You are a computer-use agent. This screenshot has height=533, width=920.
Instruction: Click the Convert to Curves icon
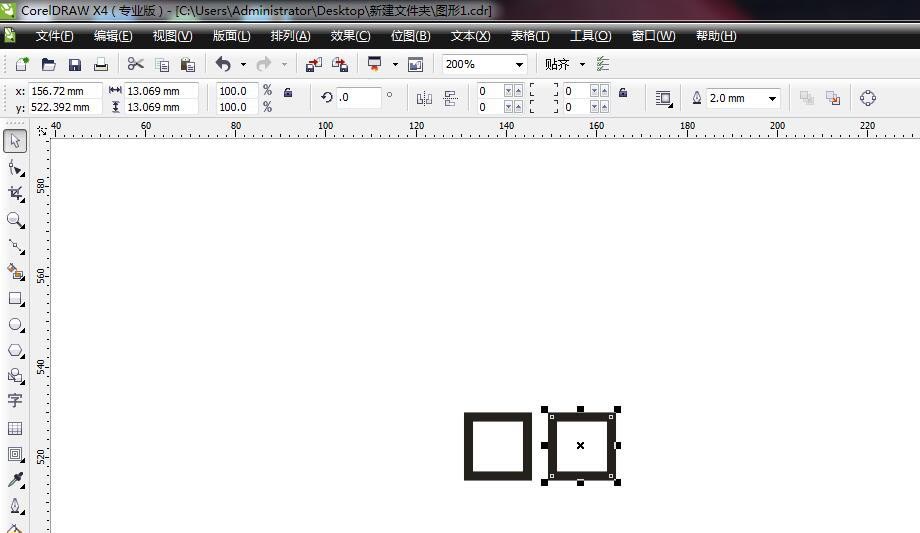point(868,98)
